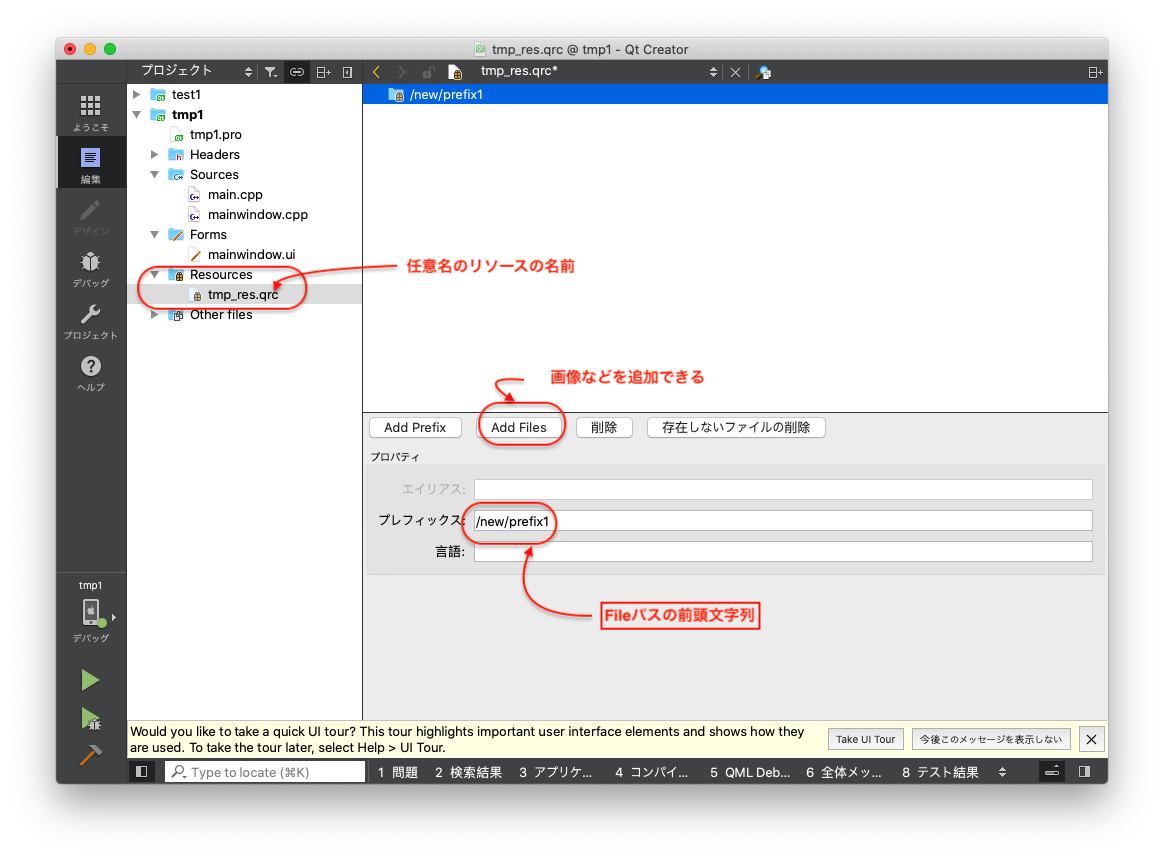Screen dimensions: 1164x858
Task: Open the Design (デザイン) mode
Action: [x=91, y=216]
